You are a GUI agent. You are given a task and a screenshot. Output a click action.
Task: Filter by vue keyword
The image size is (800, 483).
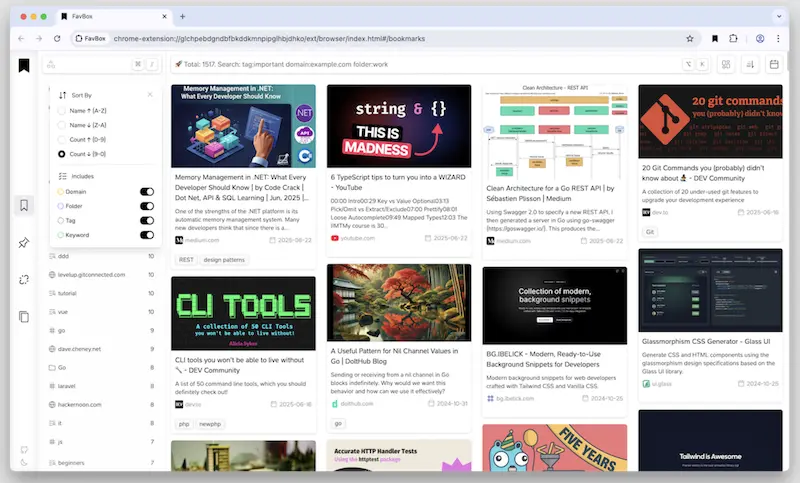(x=102, y=312)
